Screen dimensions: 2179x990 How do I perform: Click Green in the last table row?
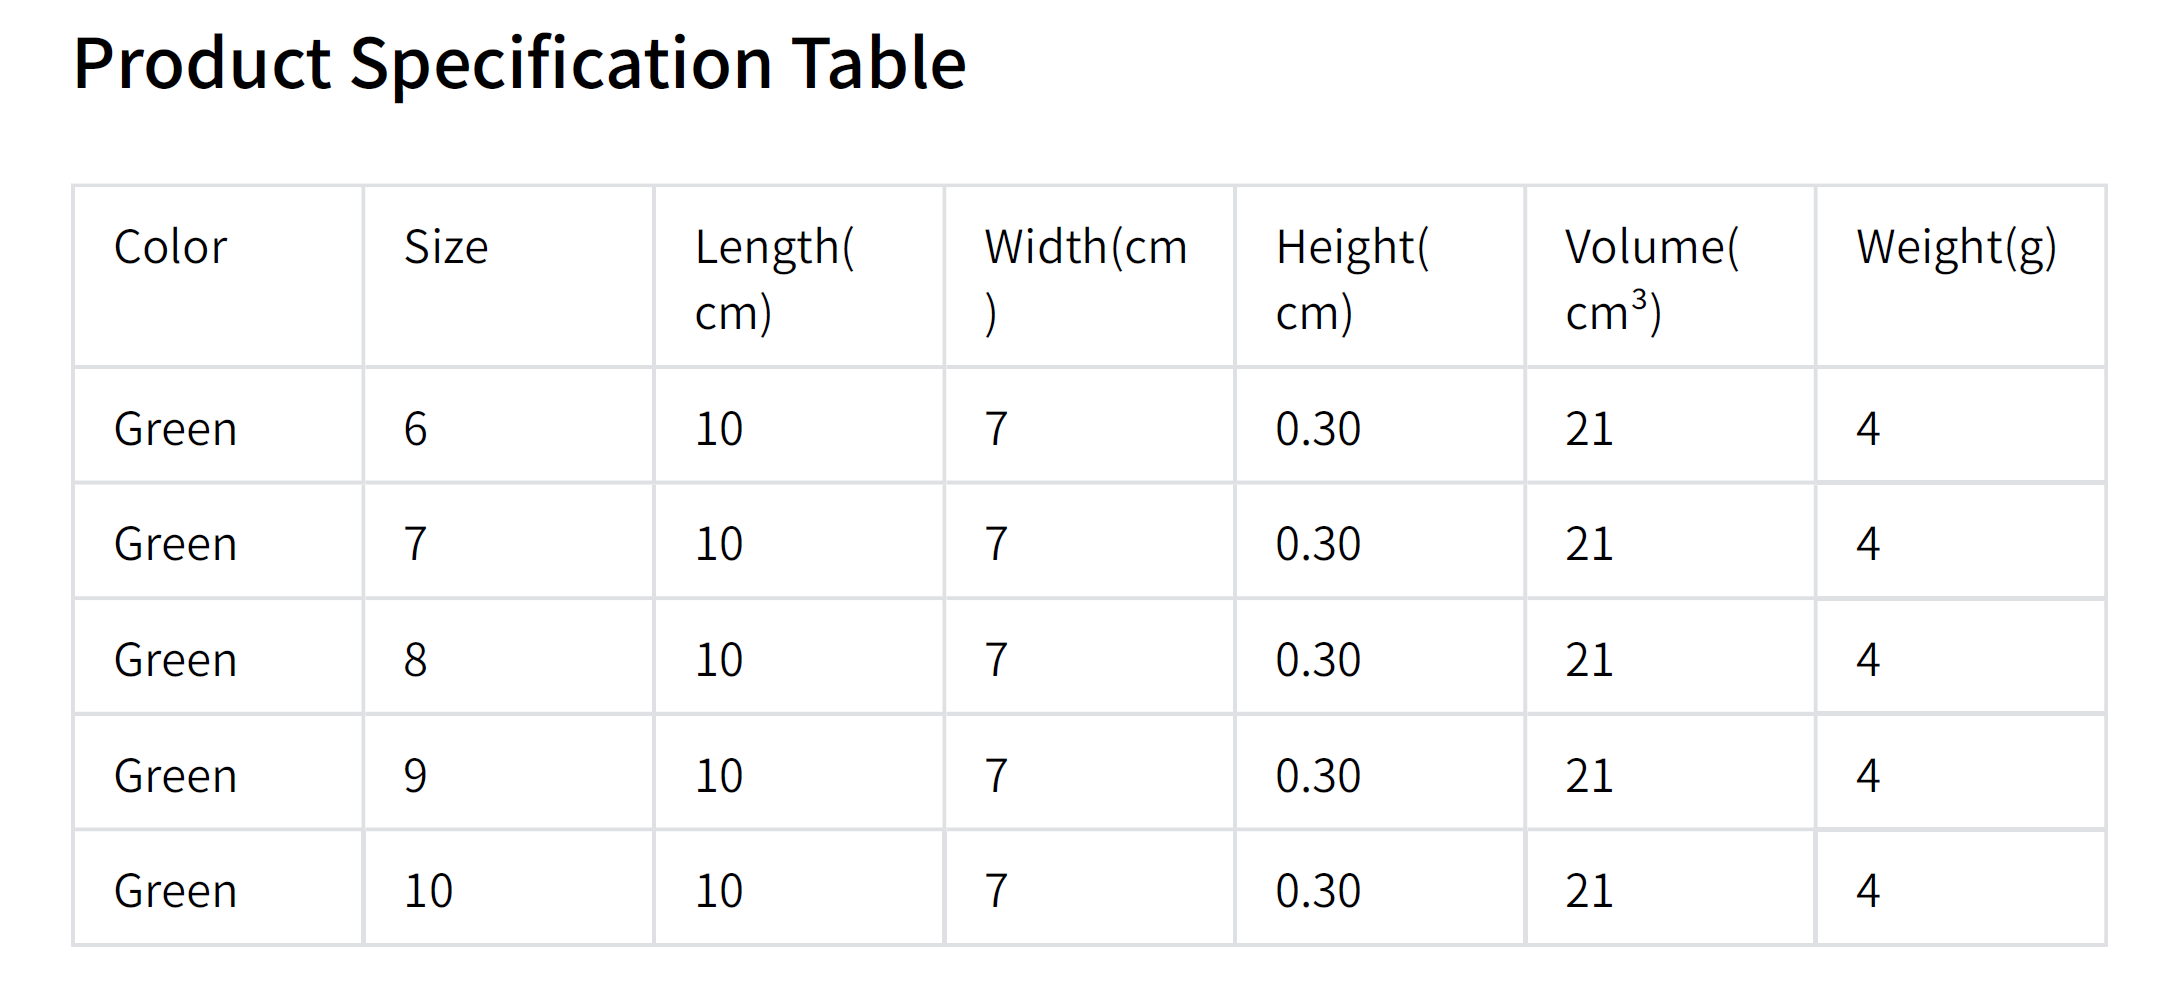point(176,891)
